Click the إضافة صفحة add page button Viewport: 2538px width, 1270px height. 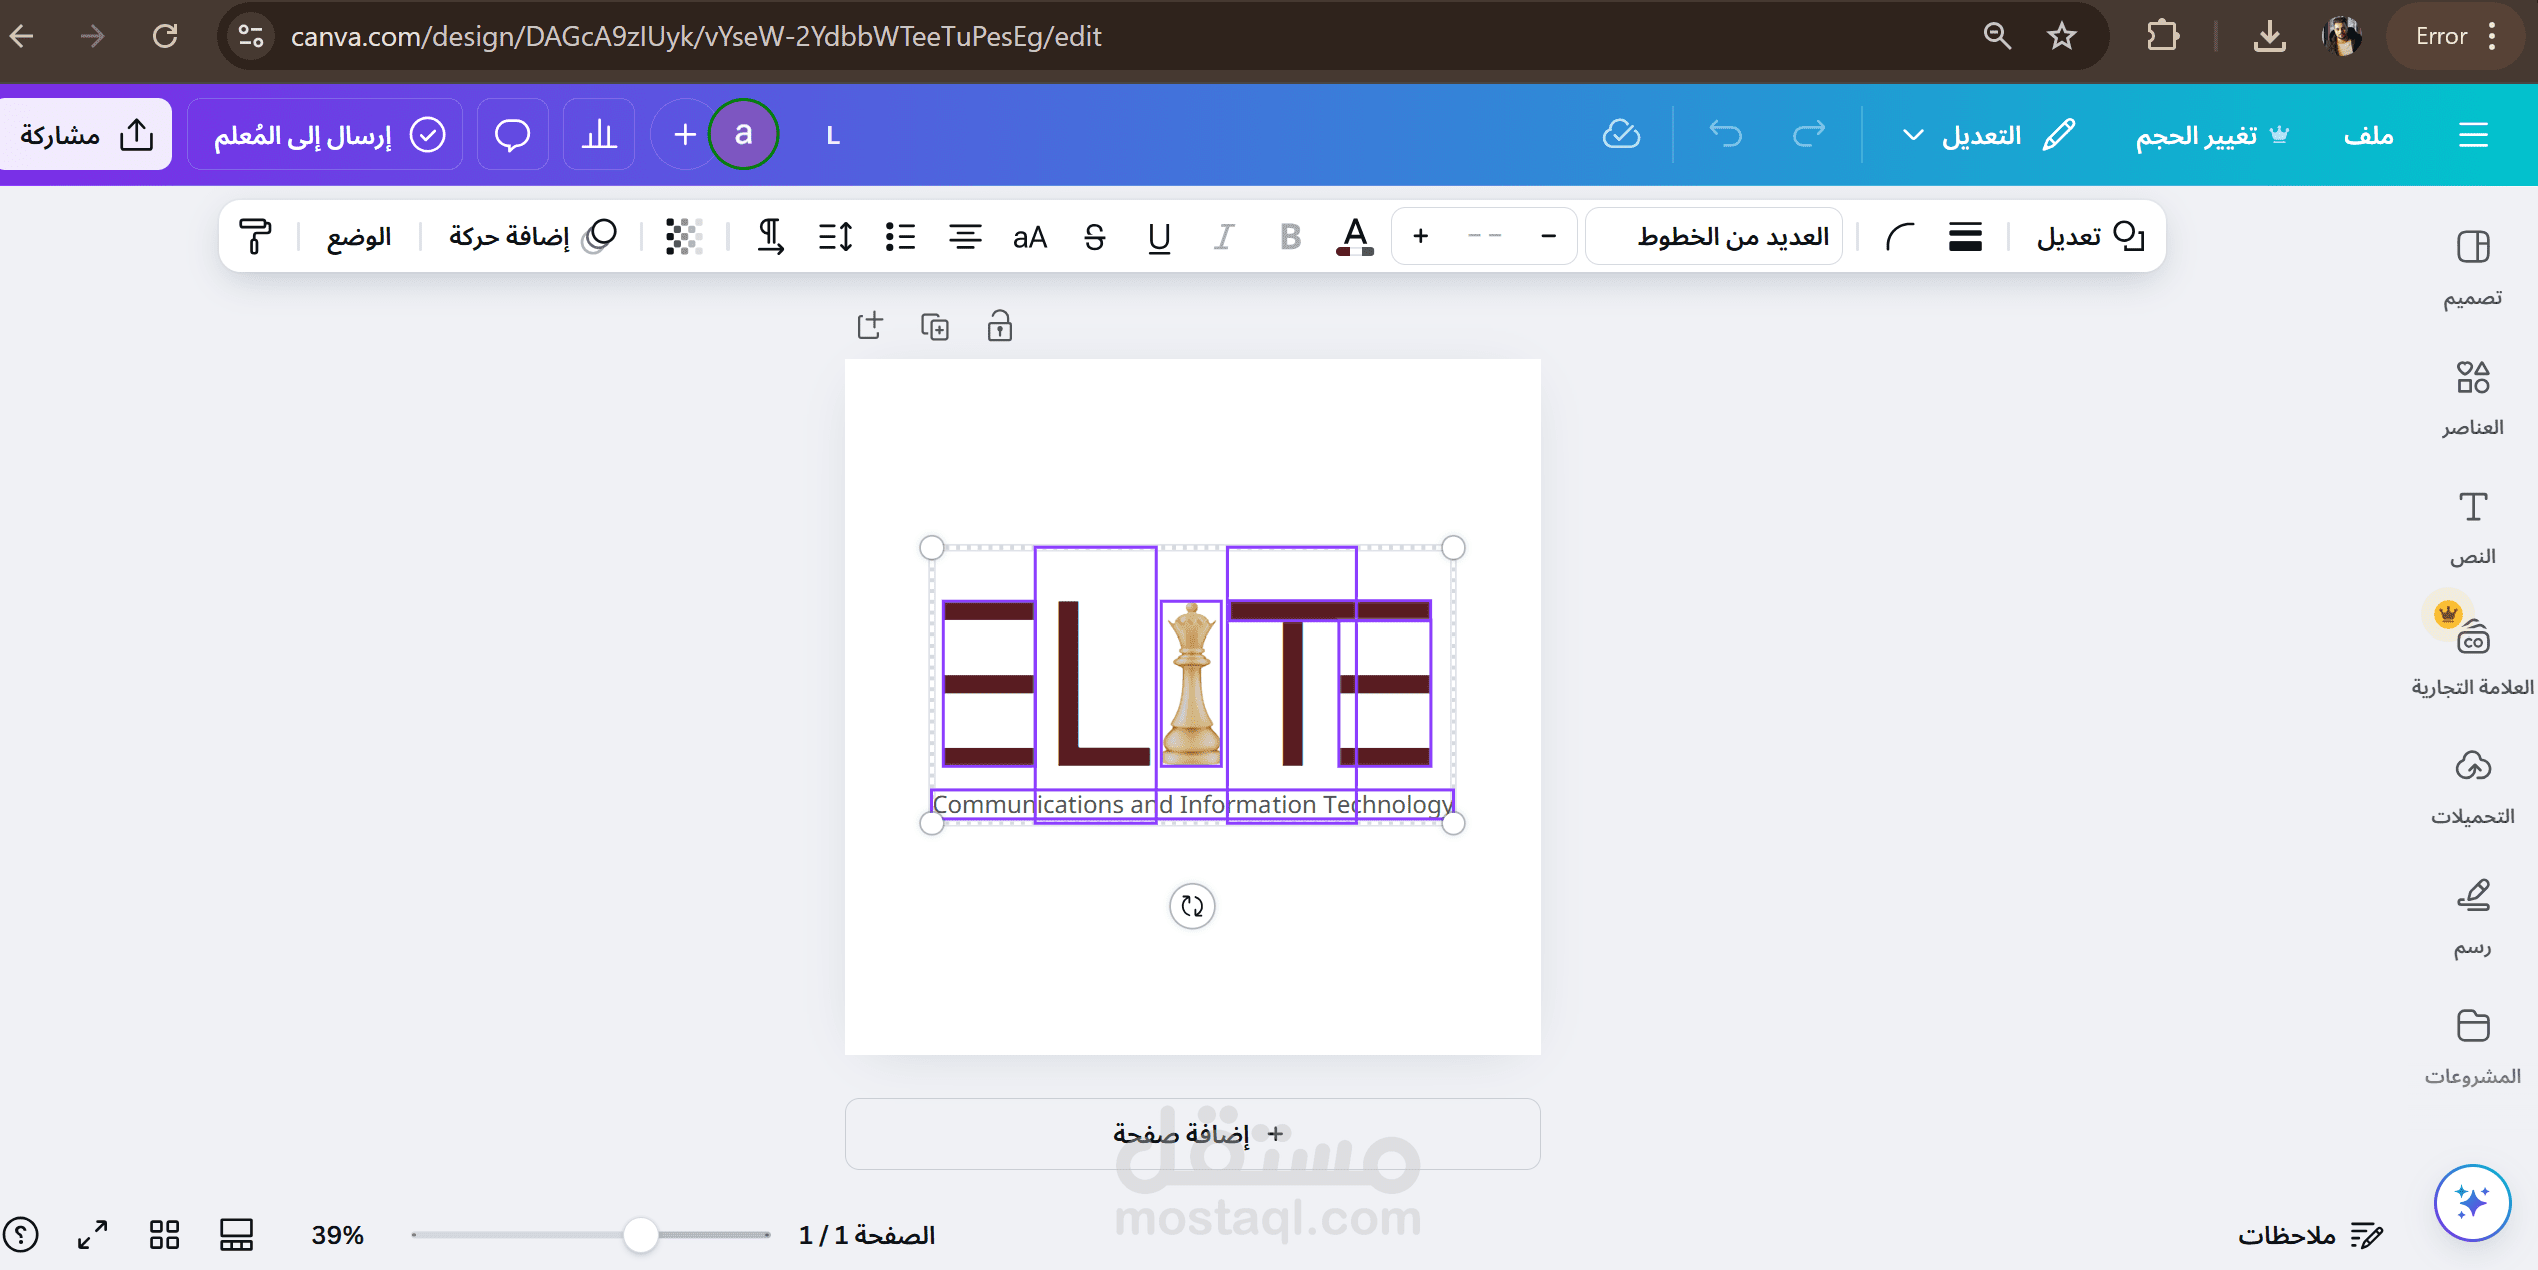[x=1192, y=1134]
